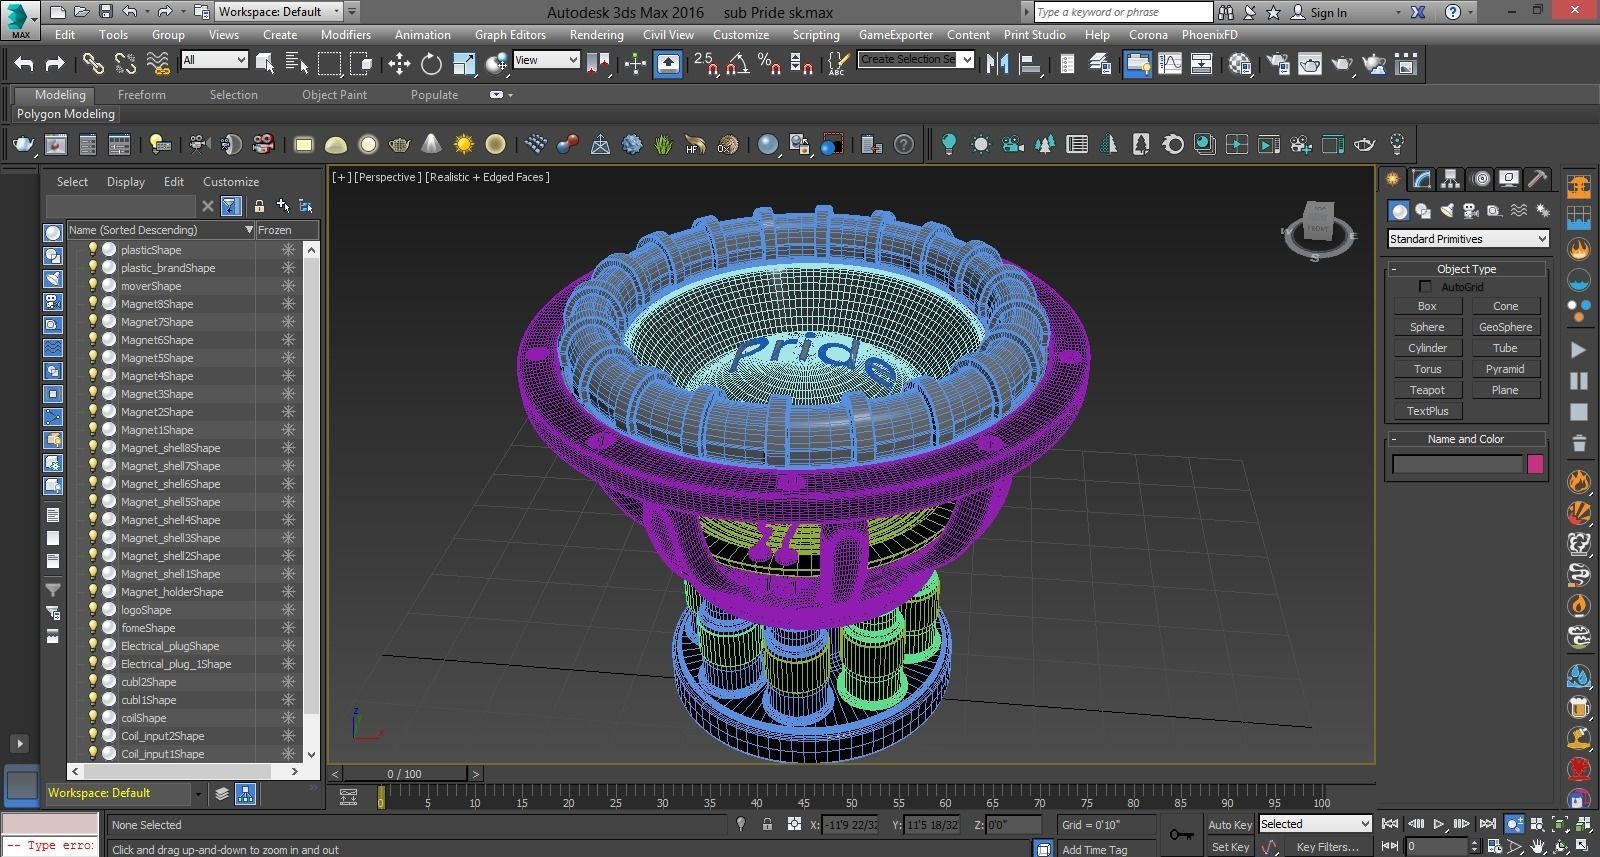Click the Select by Name icon

click(297, 65)
